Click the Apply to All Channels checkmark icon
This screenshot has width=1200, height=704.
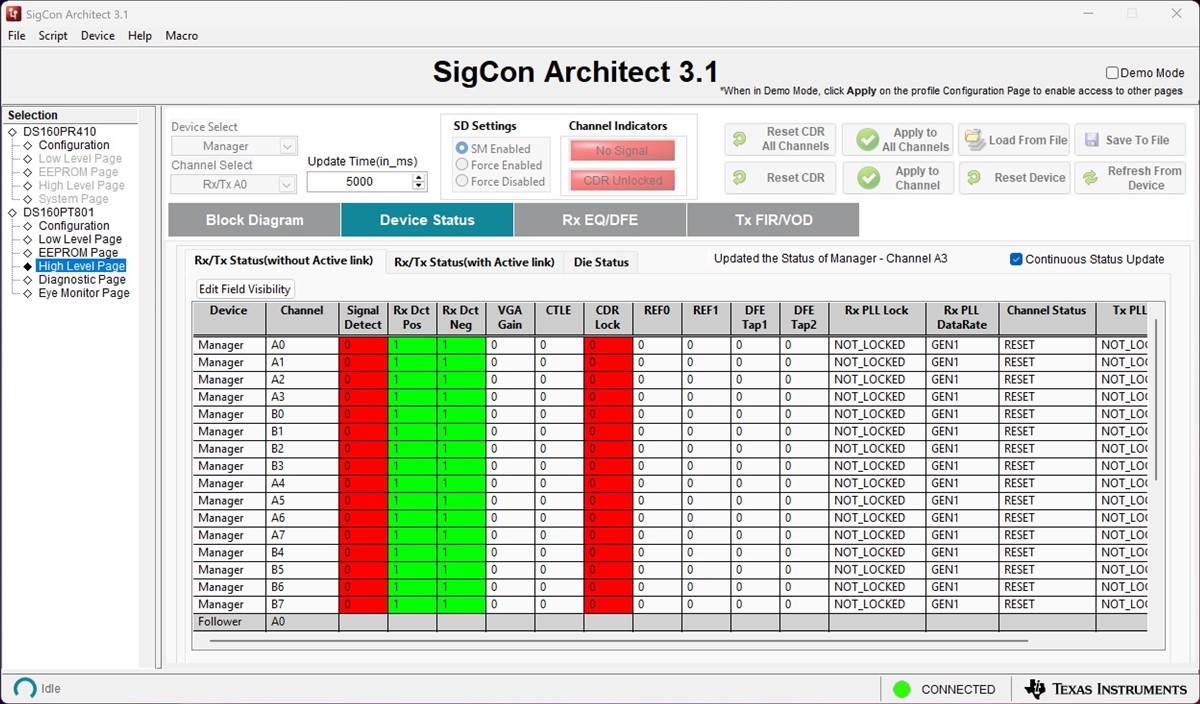coord(868,140)
